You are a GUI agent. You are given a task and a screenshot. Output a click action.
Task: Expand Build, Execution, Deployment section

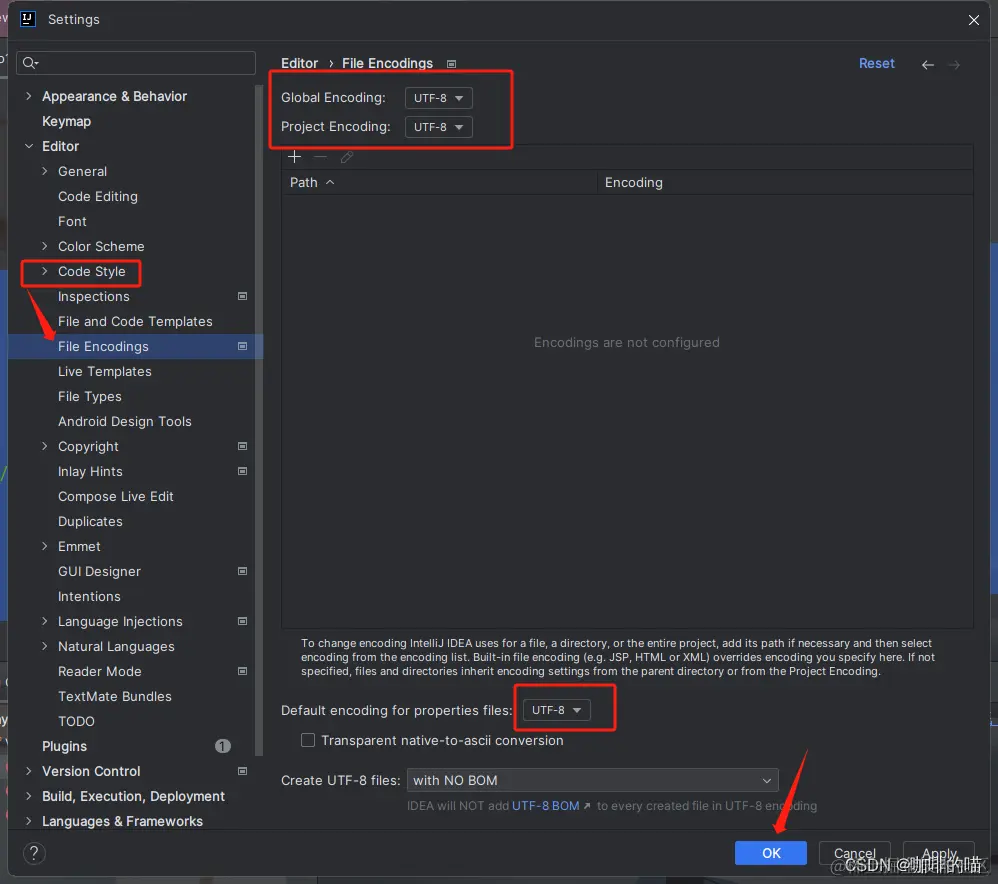pyautogui.click(x=29, y=796)
